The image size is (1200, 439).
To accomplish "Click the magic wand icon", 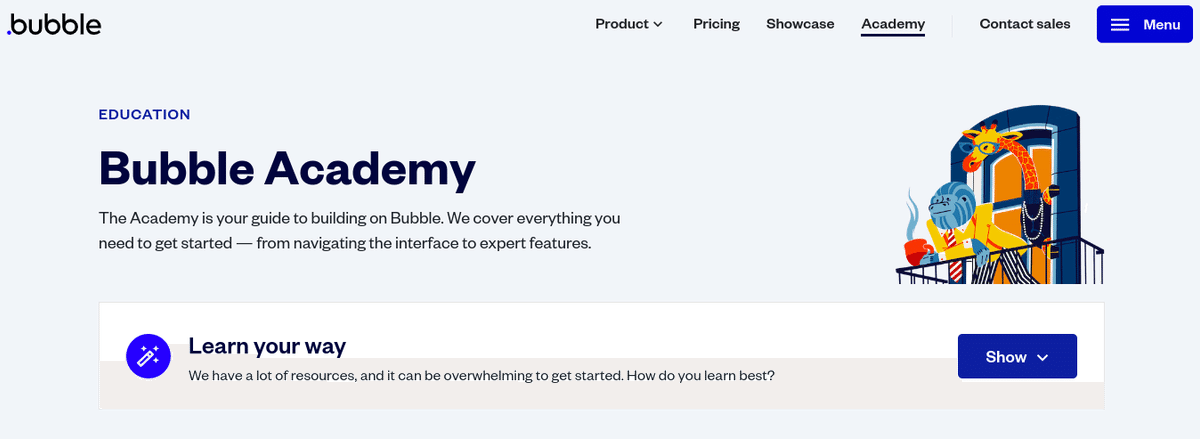I will 148,356.
